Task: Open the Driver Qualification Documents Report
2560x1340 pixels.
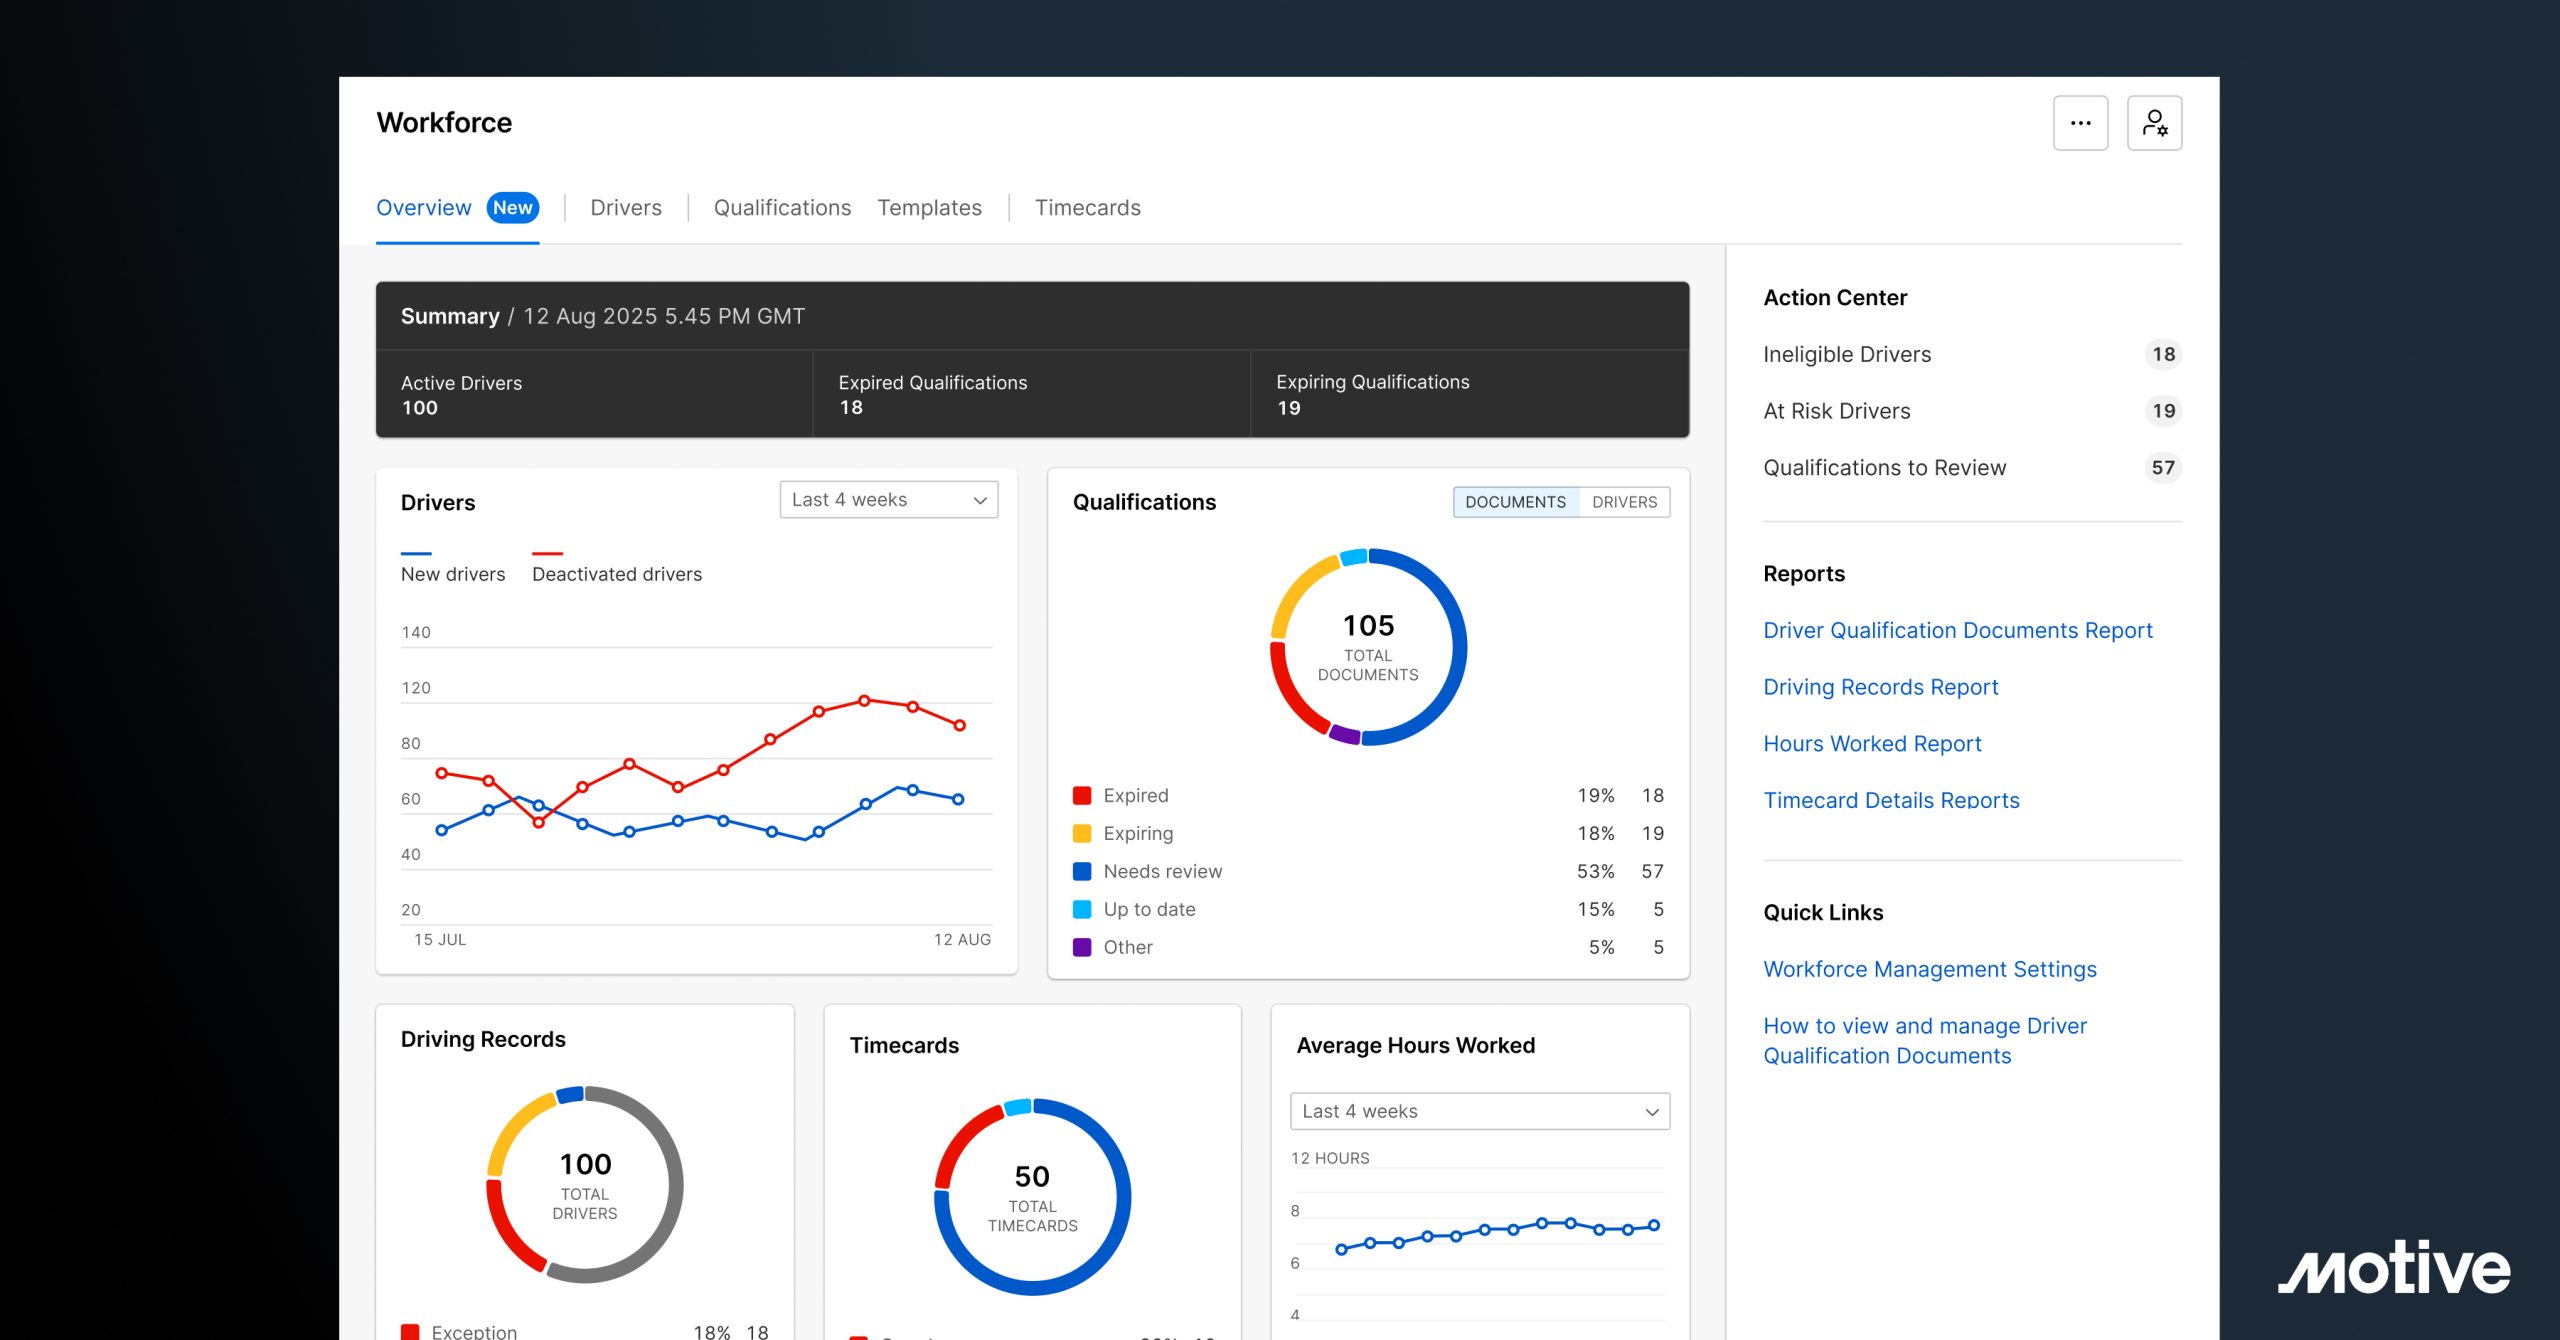Action: click(x=1958, y=630)
